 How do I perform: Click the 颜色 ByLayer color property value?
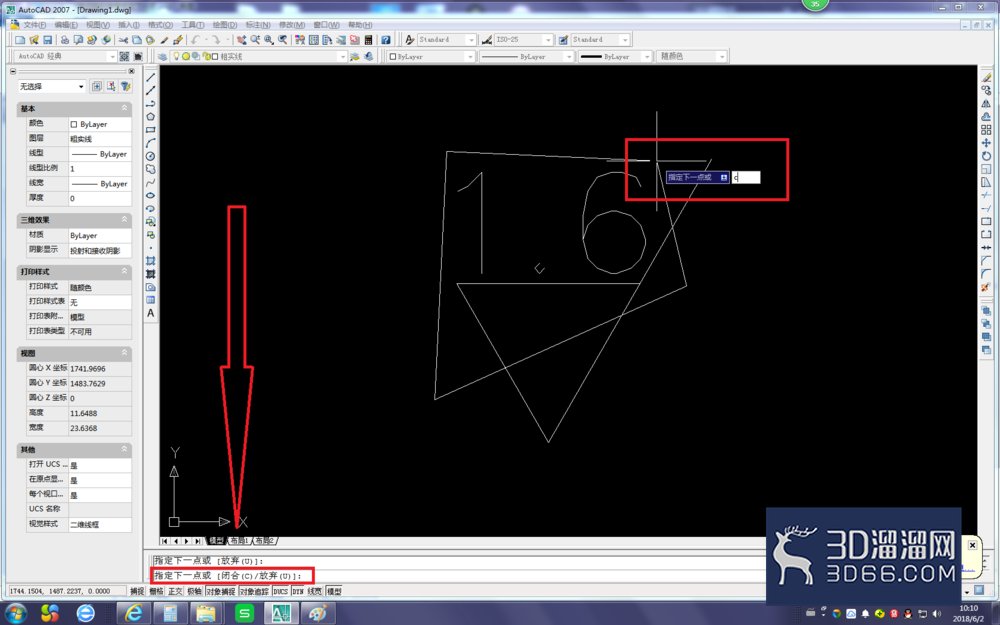click(x=99, y=124)
